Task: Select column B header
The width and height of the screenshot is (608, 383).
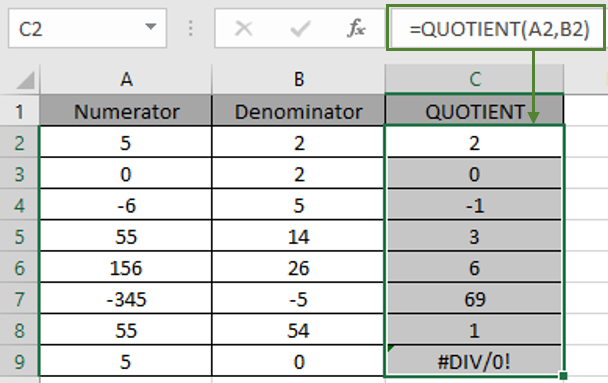Action: [299, 79]
